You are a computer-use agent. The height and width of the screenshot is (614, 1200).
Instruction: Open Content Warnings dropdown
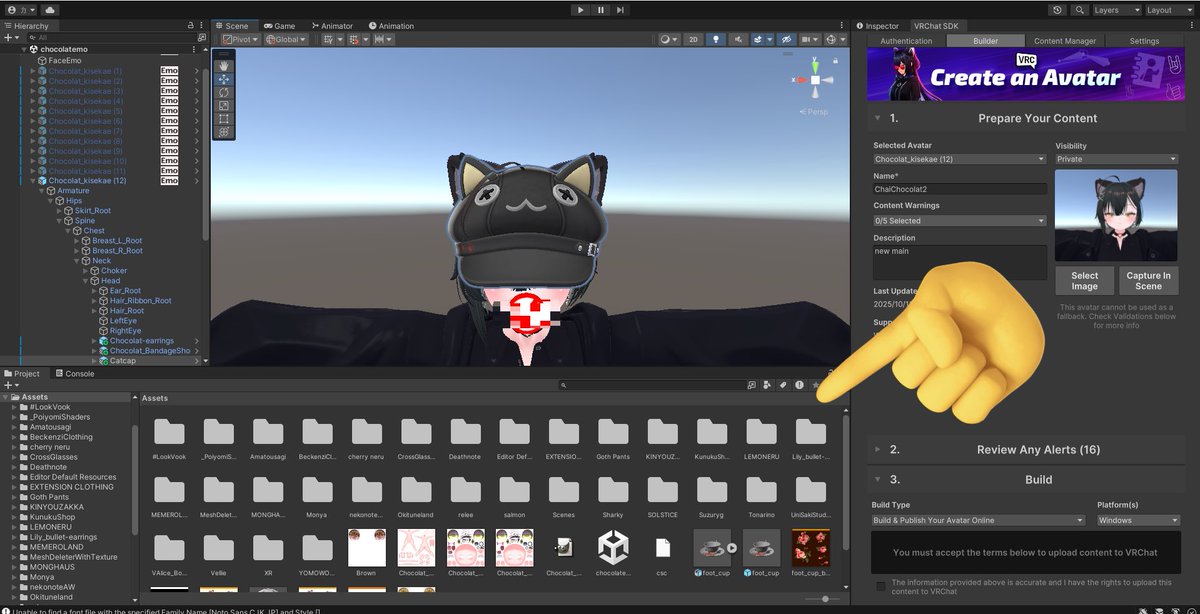(960, 220)
